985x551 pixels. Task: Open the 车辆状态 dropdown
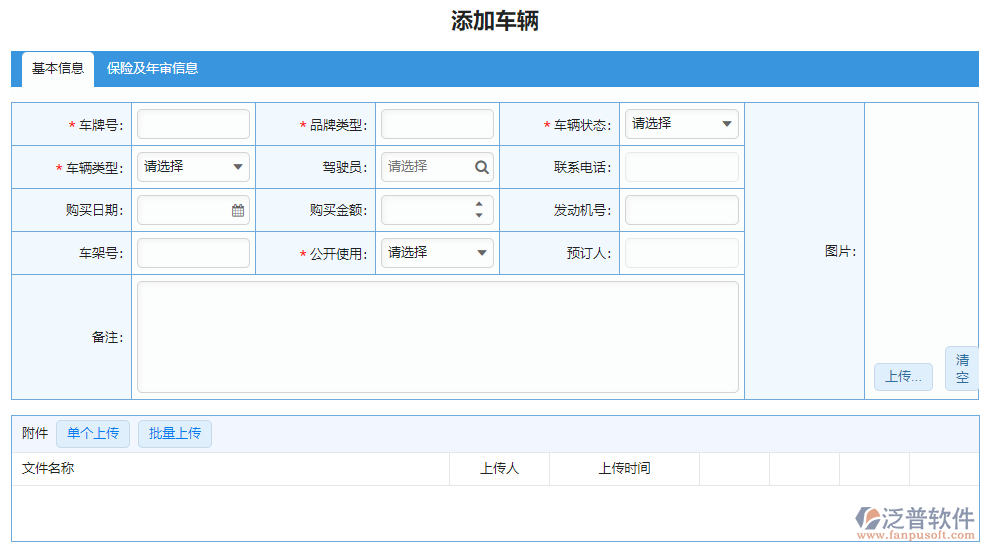point(680,124)
